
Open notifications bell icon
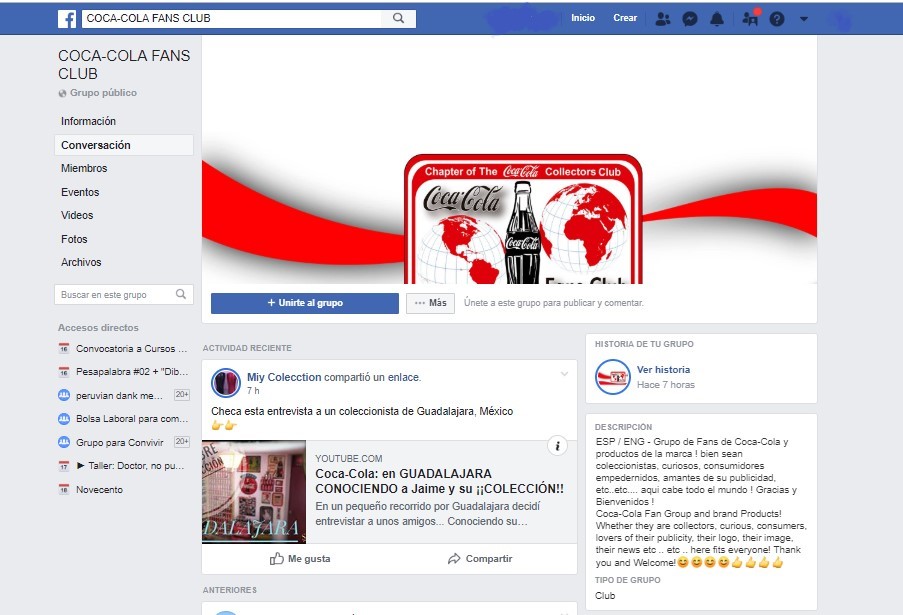coord(716,19)
